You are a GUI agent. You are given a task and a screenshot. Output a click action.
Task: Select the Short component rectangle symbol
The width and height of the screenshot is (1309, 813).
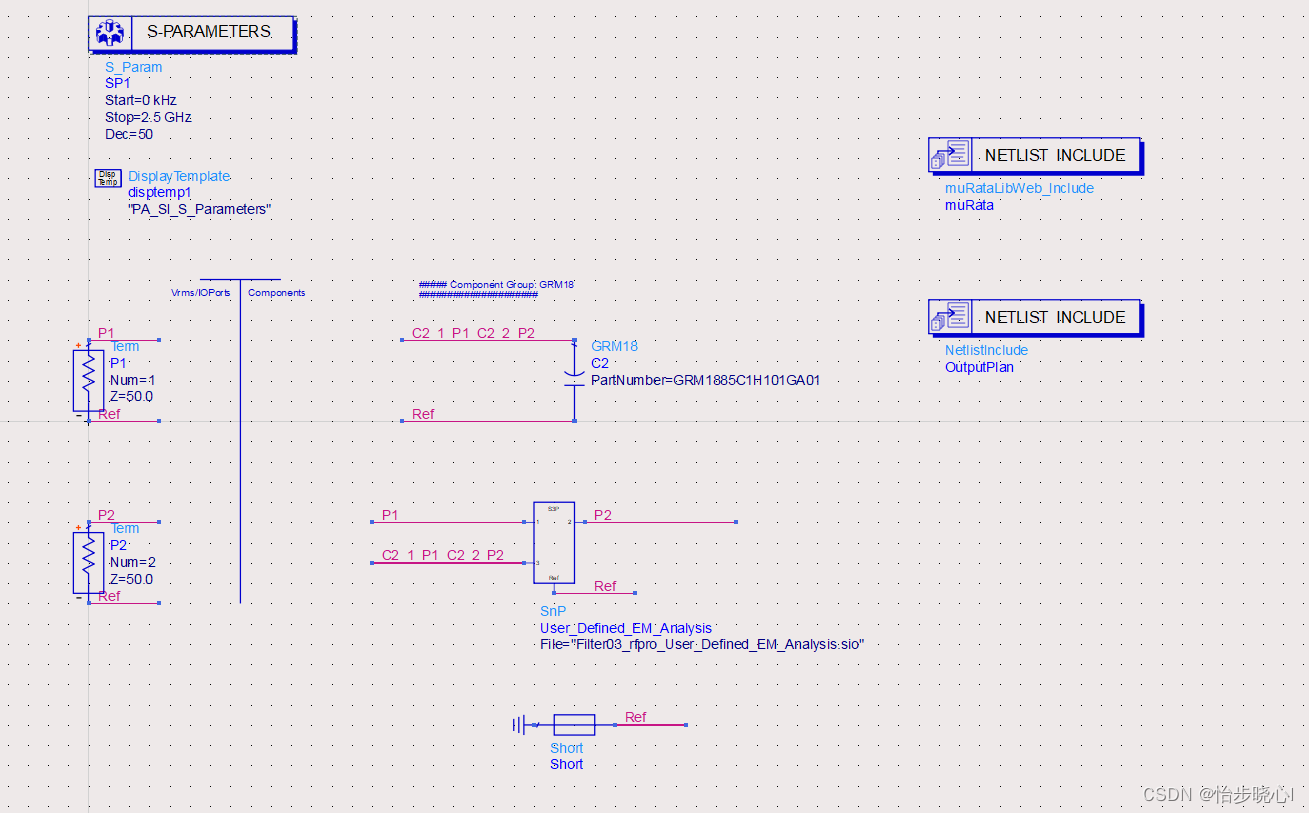pos(574,725)
